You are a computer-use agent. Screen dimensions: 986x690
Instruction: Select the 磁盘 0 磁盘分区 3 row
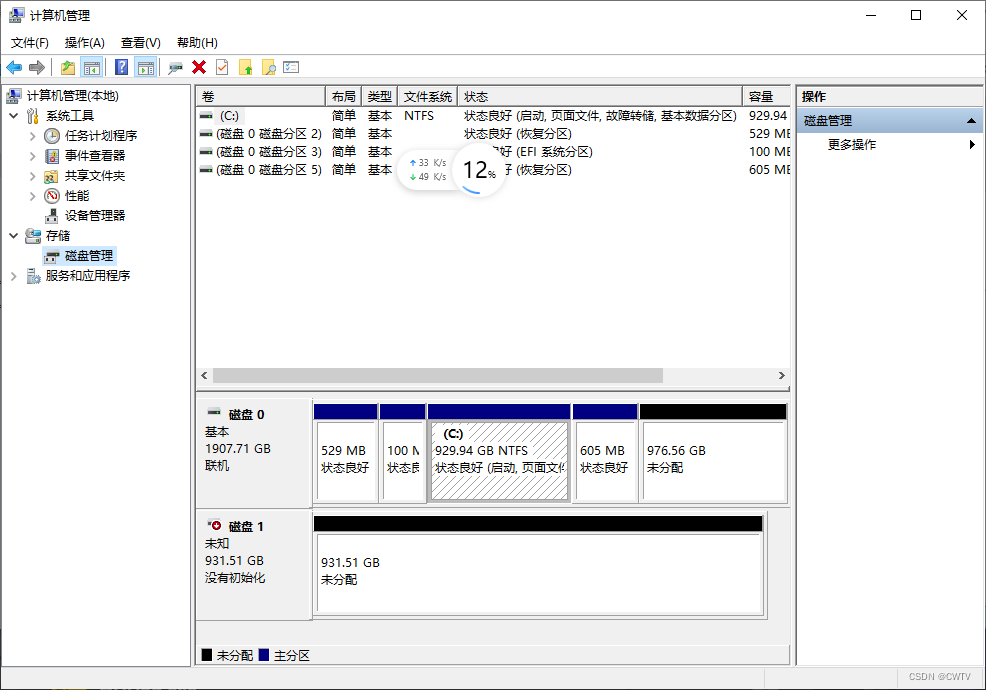(x=494, y=152)
